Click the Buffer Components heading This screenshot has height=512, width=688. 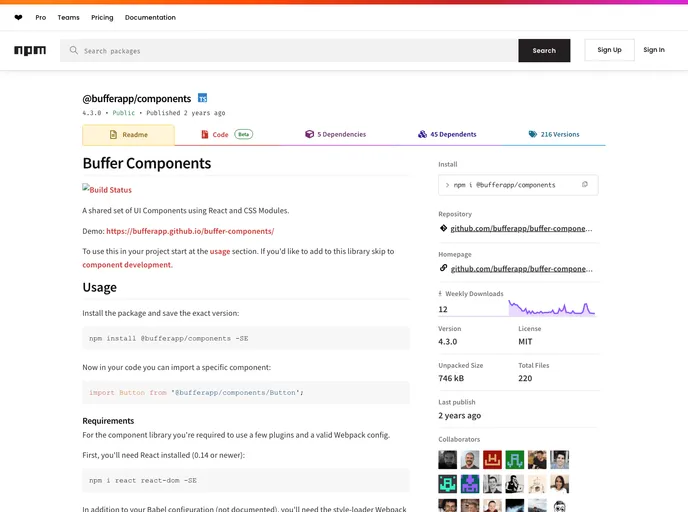click(147, 163)
